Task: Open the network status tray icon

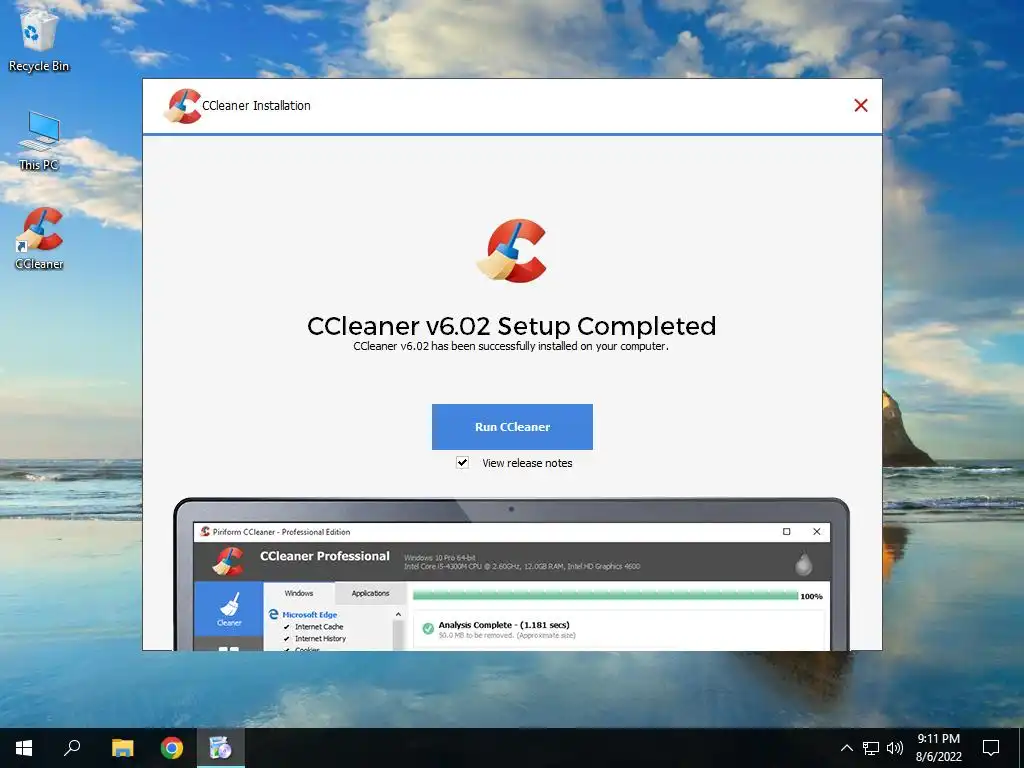Action: (871, 748)
